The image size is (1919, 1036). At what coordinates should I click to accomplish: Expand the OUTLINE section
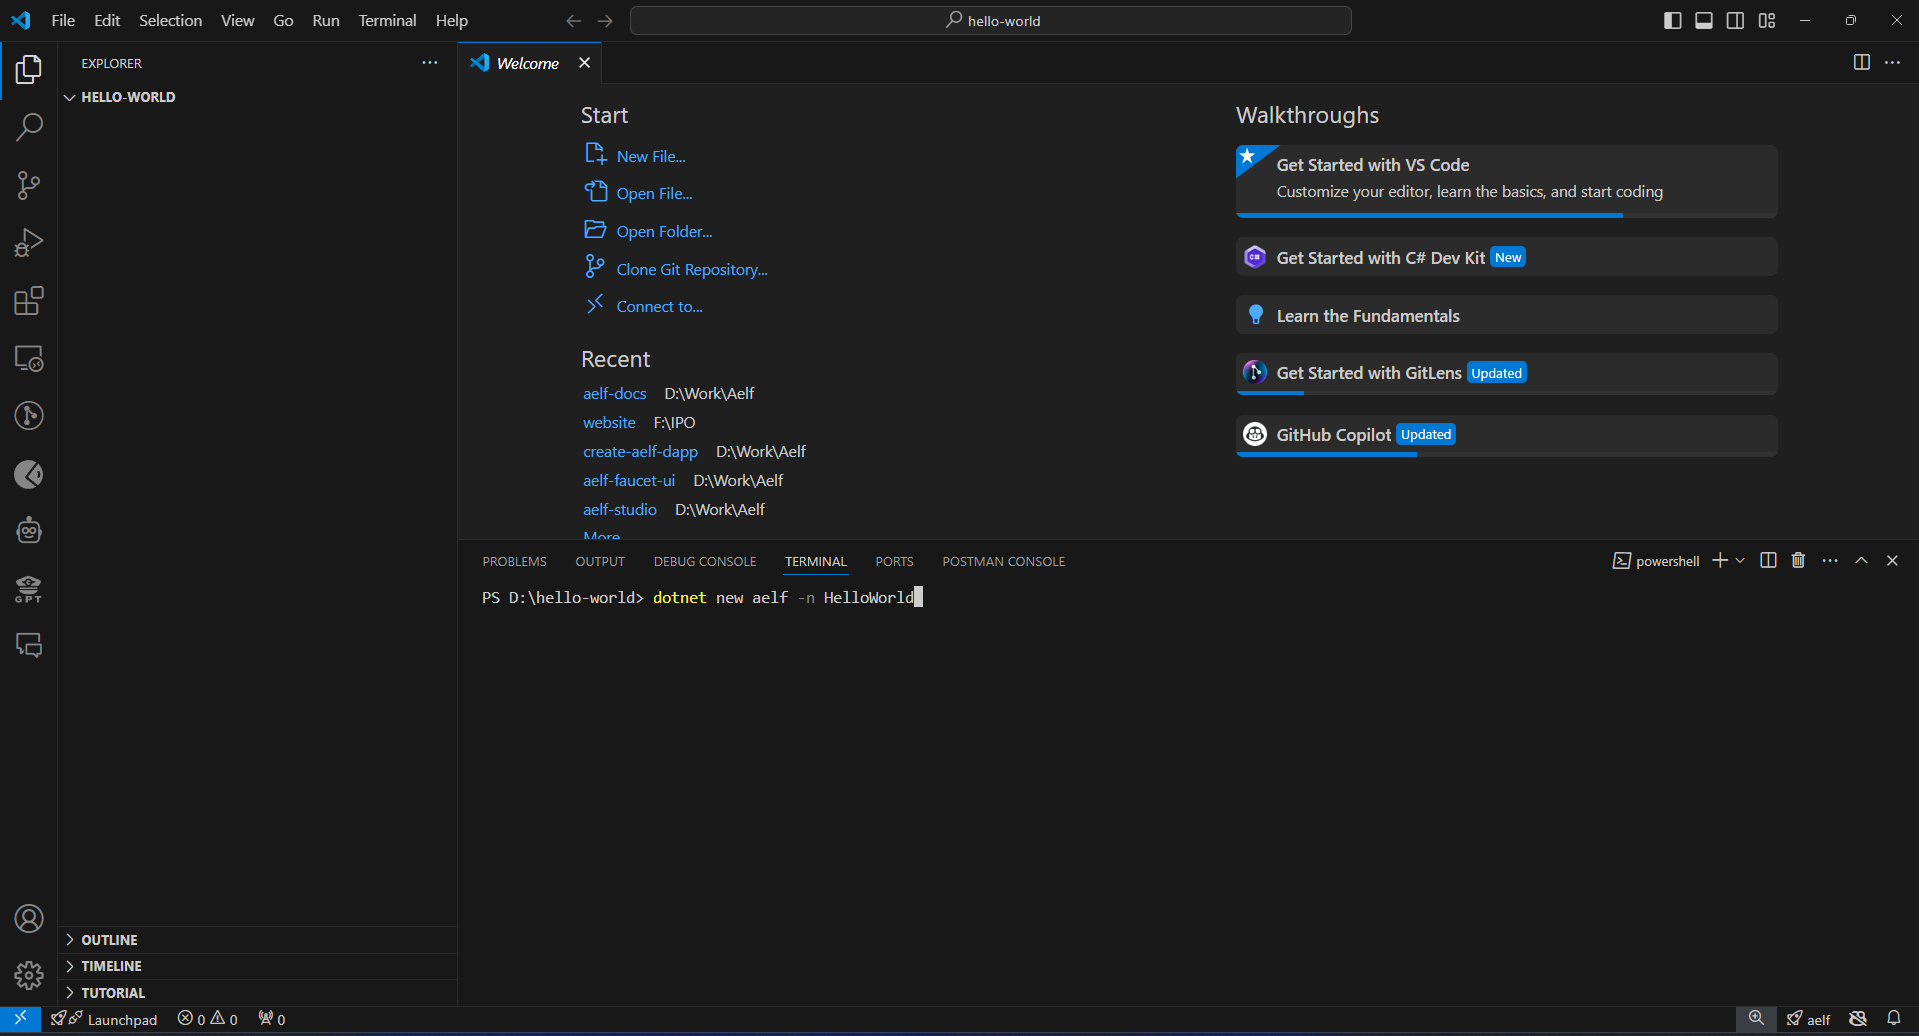[x=258, y=940]
